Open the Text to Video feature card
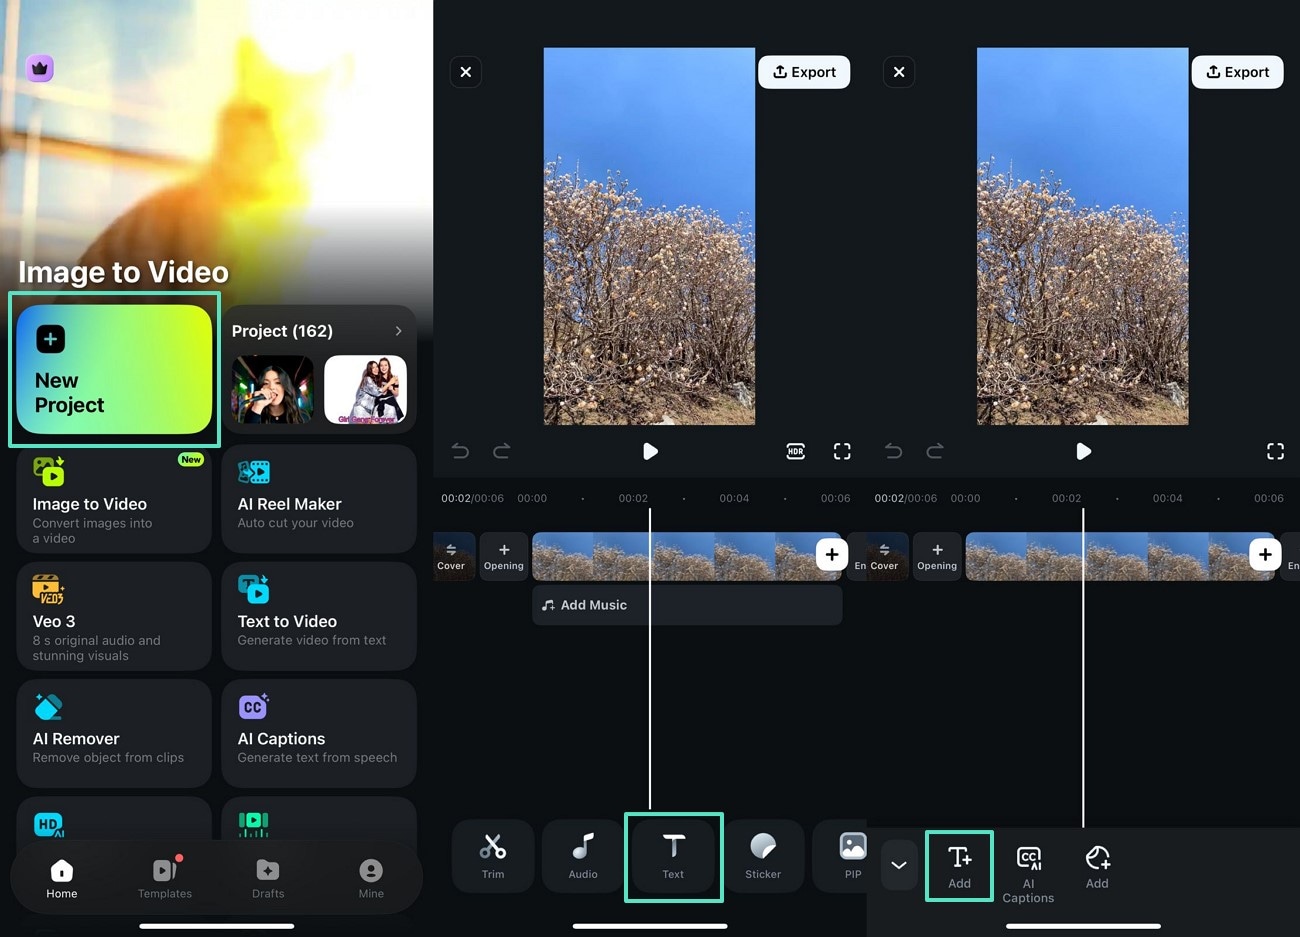The image size is (1300, 937). [x=318, y=616]
